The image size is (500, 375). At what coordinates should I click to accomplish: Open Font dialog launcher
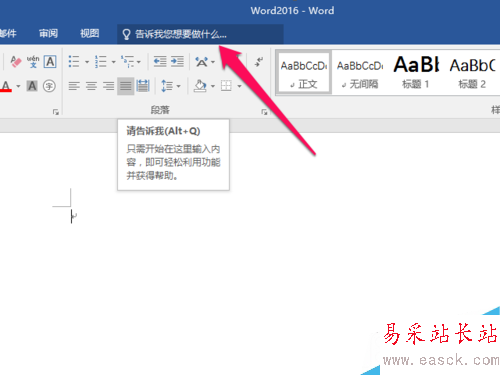tap(56, 112)
